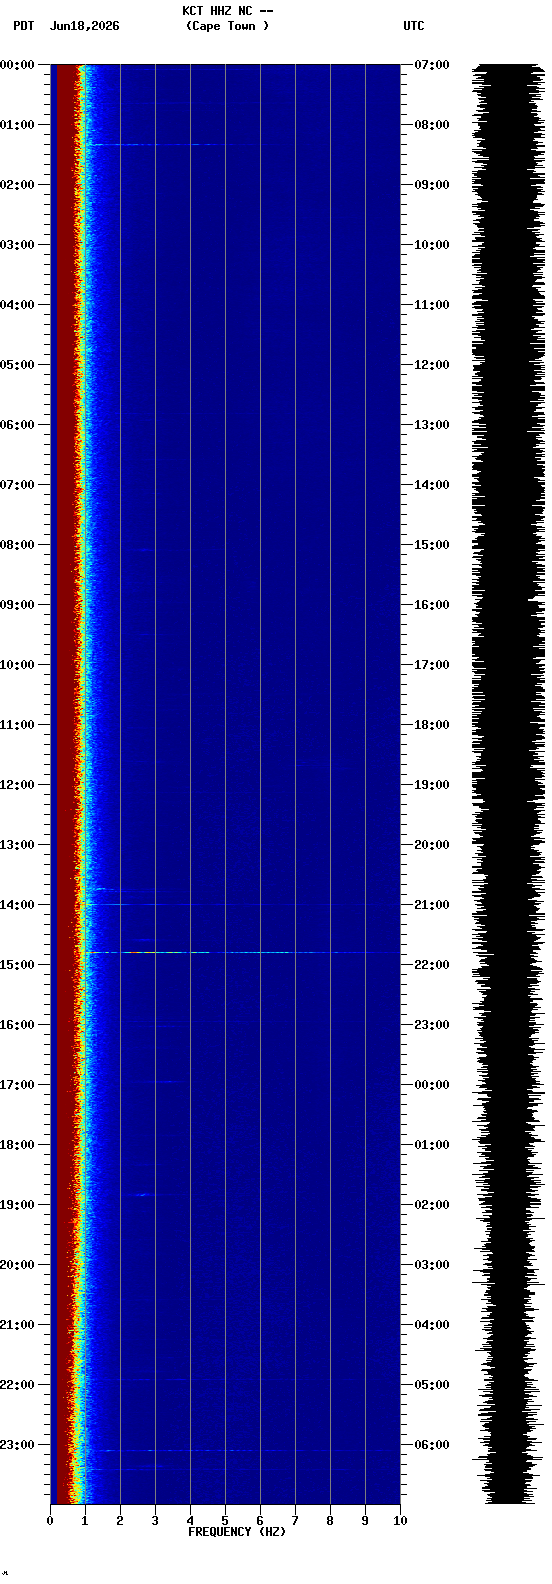552x1584 pixels.
Task: Select the 01:00 PDT time label
Action: (x=17, y=125)
